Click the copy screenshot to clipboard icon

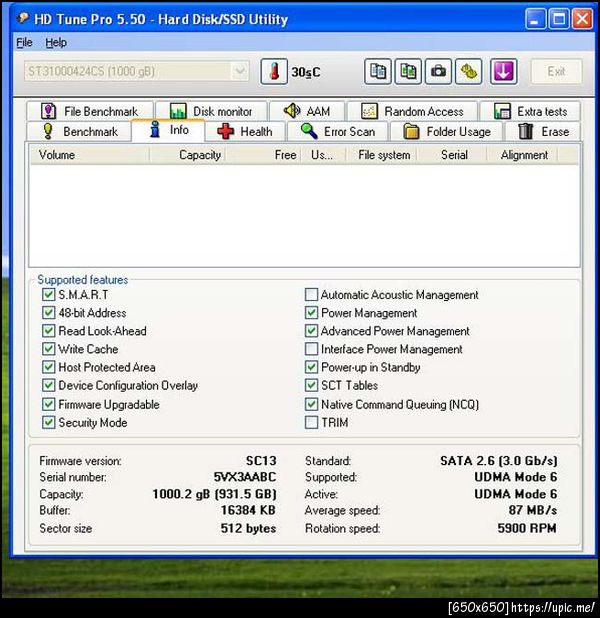[408, 71]
